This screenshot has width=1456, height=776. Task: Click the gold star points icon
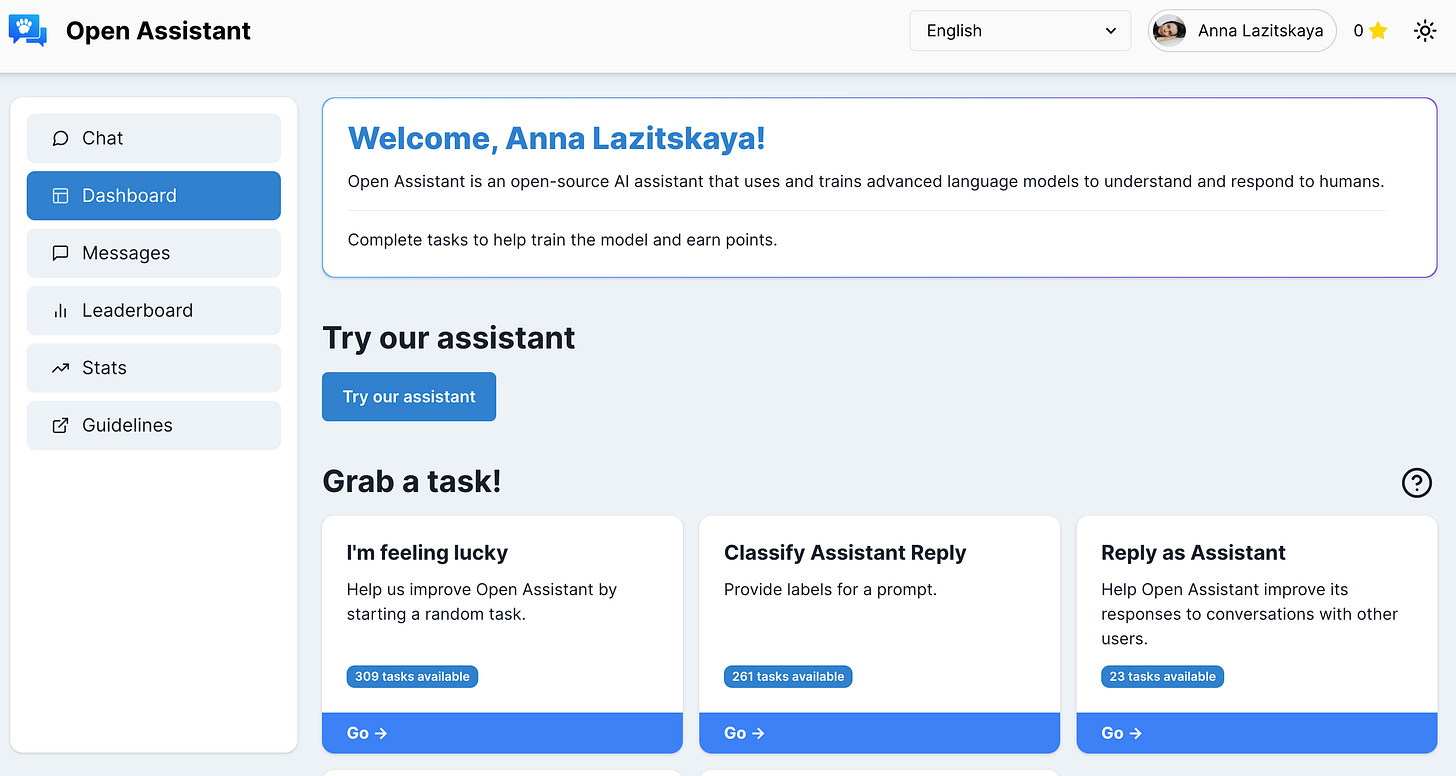pos(1378,31)
